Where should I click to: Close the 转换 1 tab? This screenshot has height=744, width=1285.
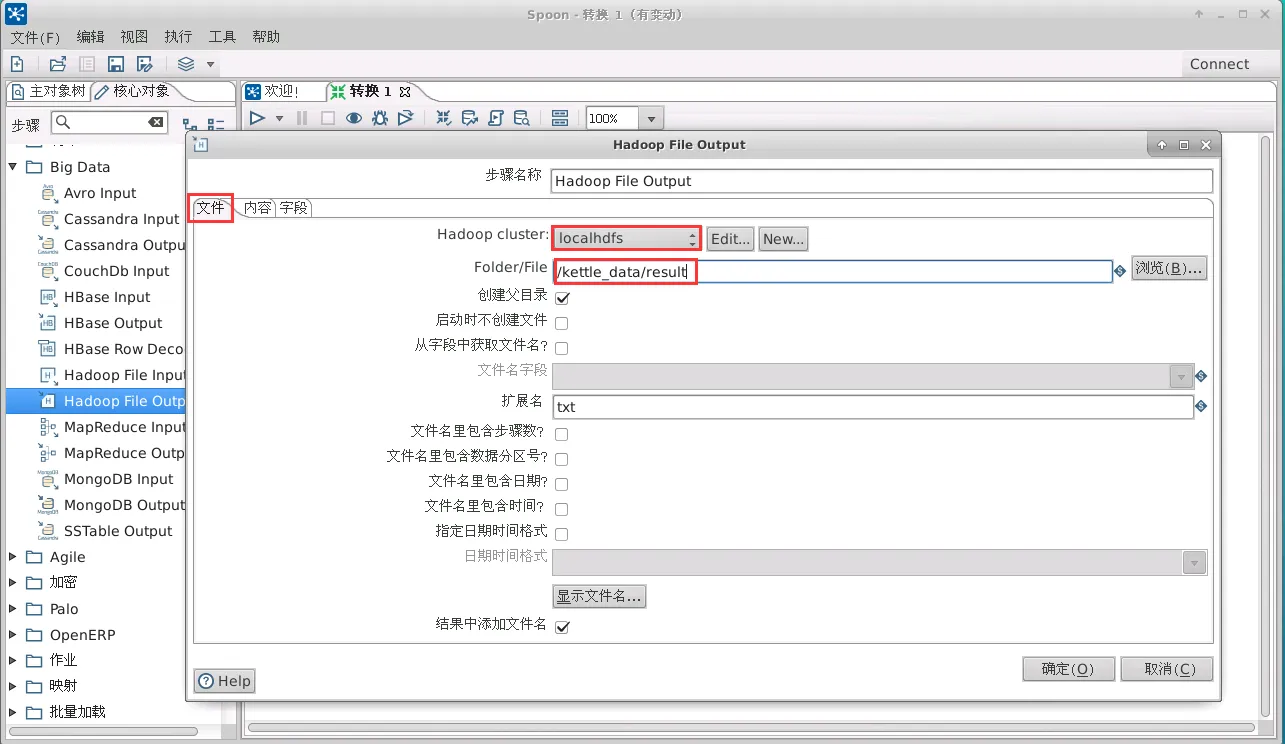pyautogui.click(x=405, y=91)
